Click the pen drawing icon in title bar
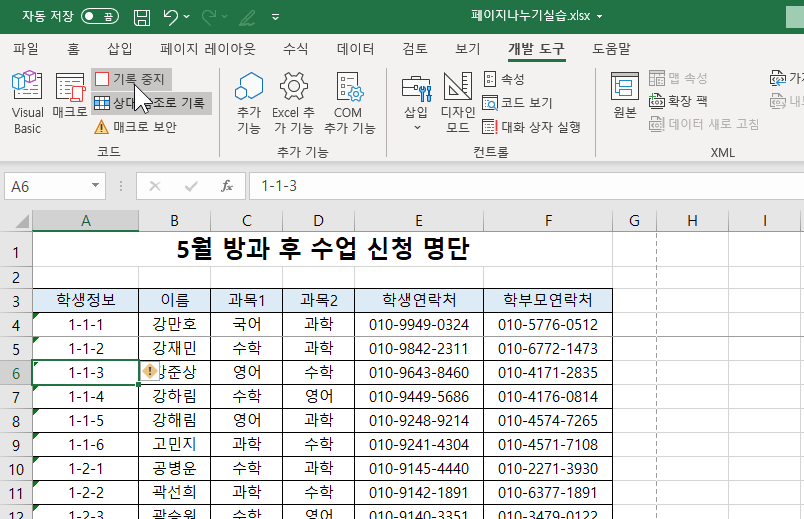This screenshot has height=519, width=804. click(247, 17)
